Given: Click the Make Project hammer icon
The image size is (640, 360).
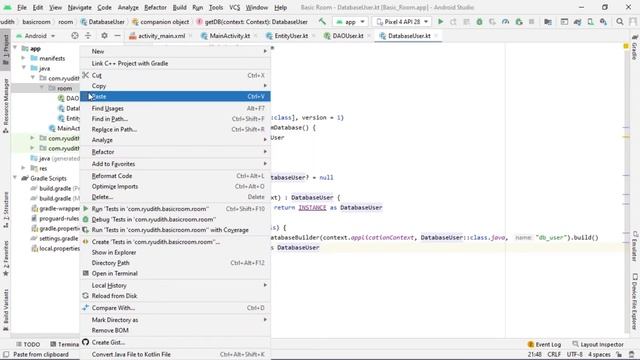Looking at the screenshot, I should coord(322,22).
